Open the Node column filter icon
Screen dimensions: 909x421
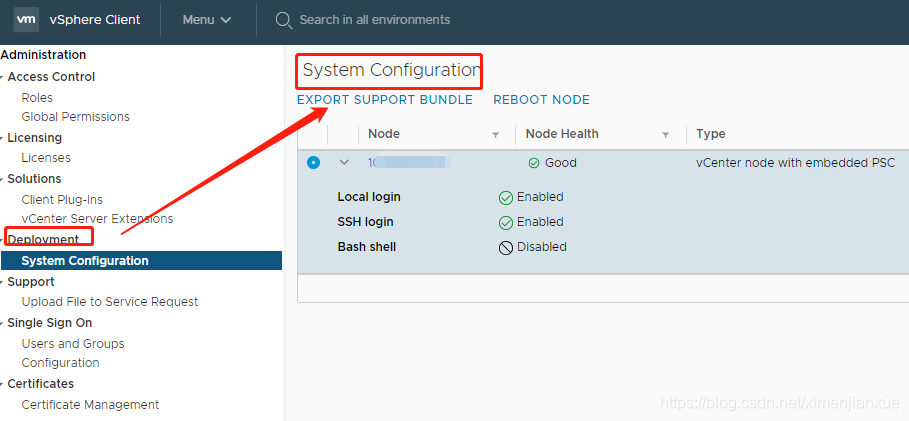pos(496,135)
